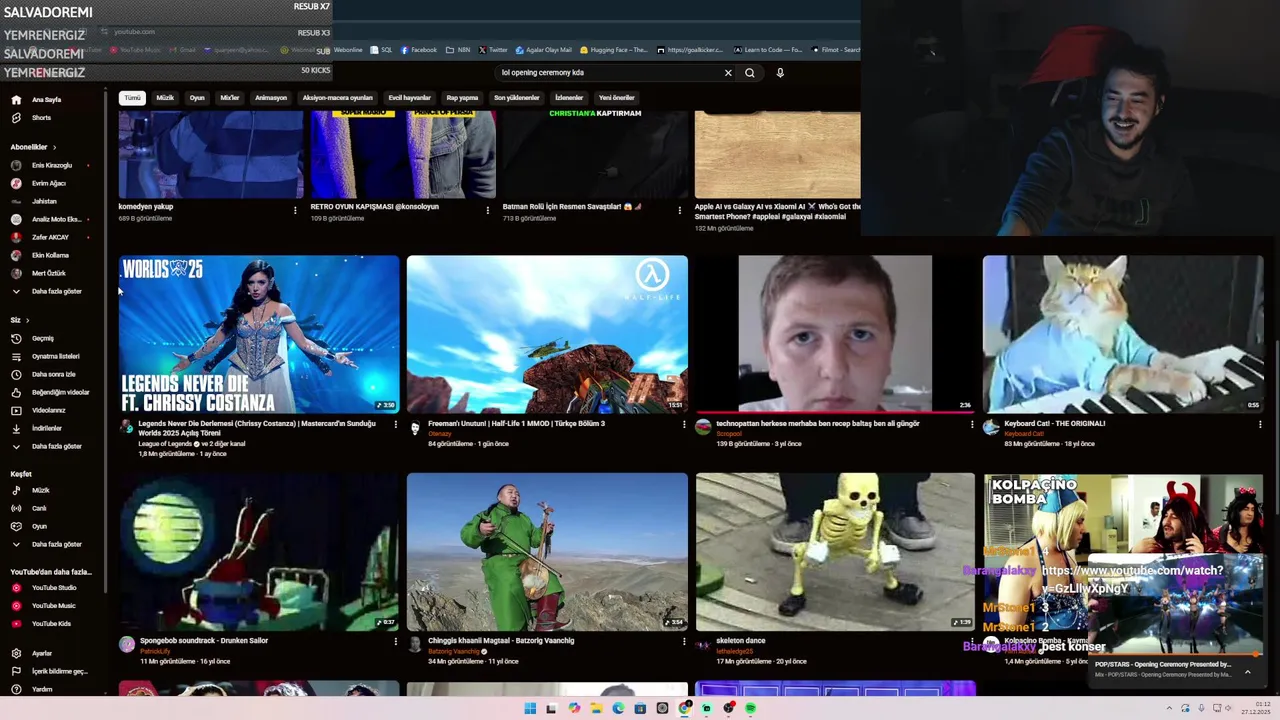Open options menu for Spongebob Drunken Sailor video
Viewport: 1280px width, 720px height.
click(396, 642)
